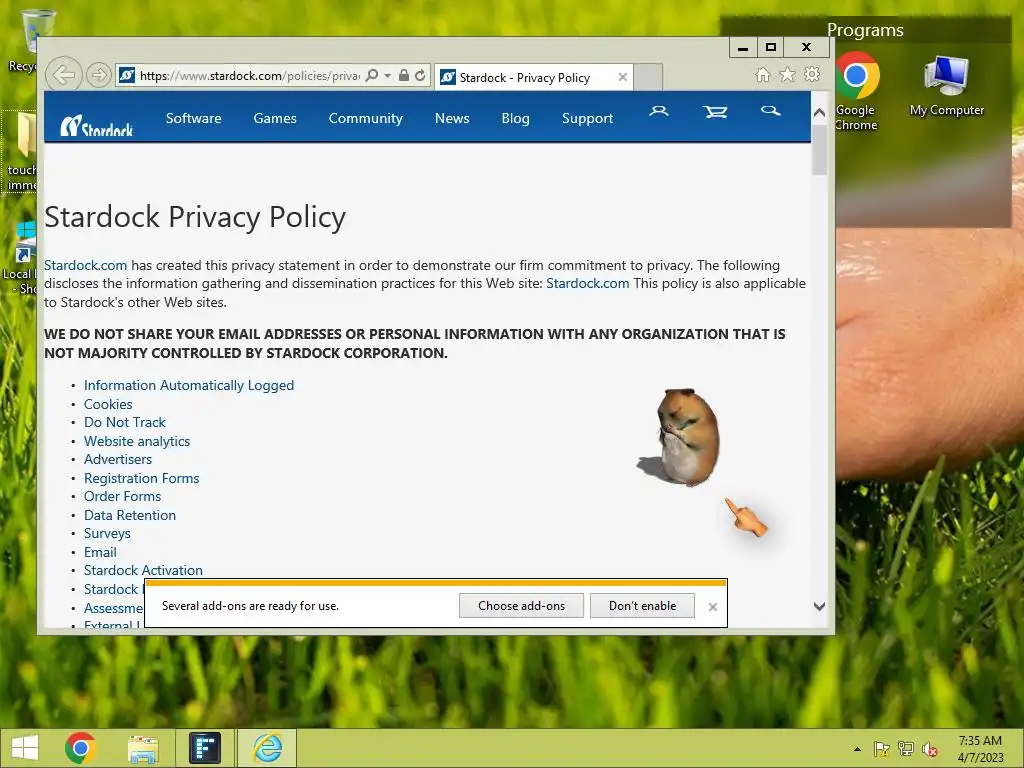The width and height of the screenshot is (1024, 768).
Task: Open the Support menu item
Action: [587, 118]
